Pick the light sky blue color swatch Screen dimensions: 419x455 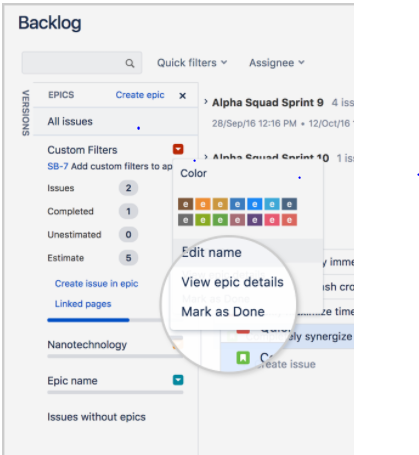click(272, 204)
